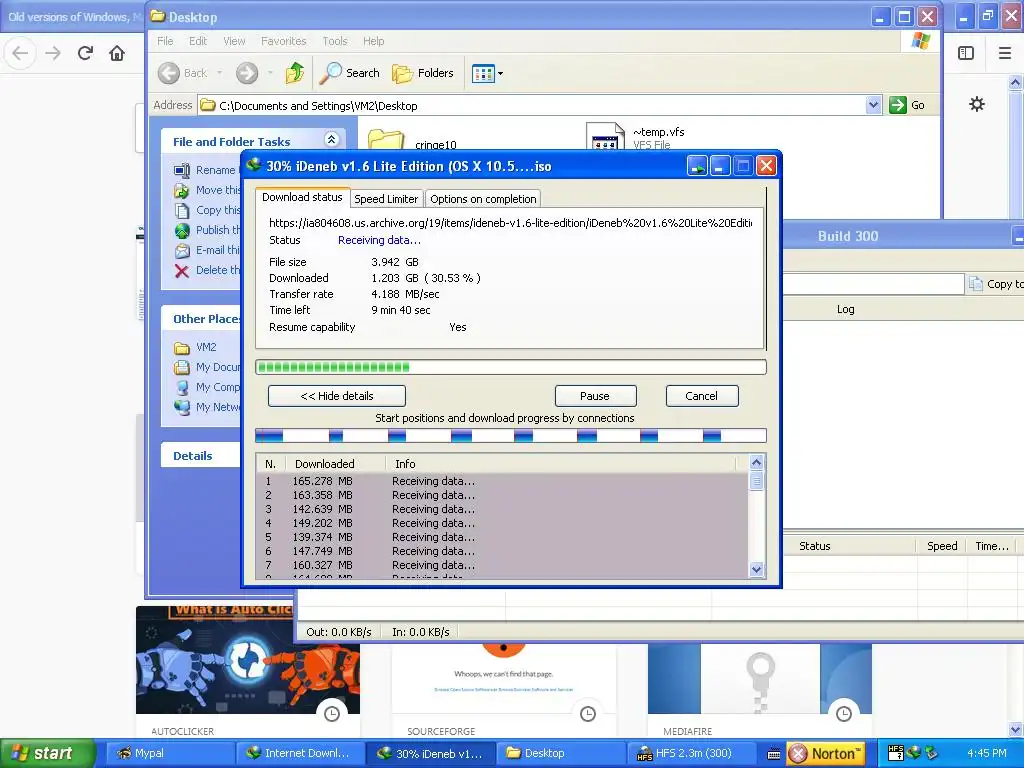Open the Edit menu in Desktop window
This screenshot has height=768, width=1024.
(198, 41)
